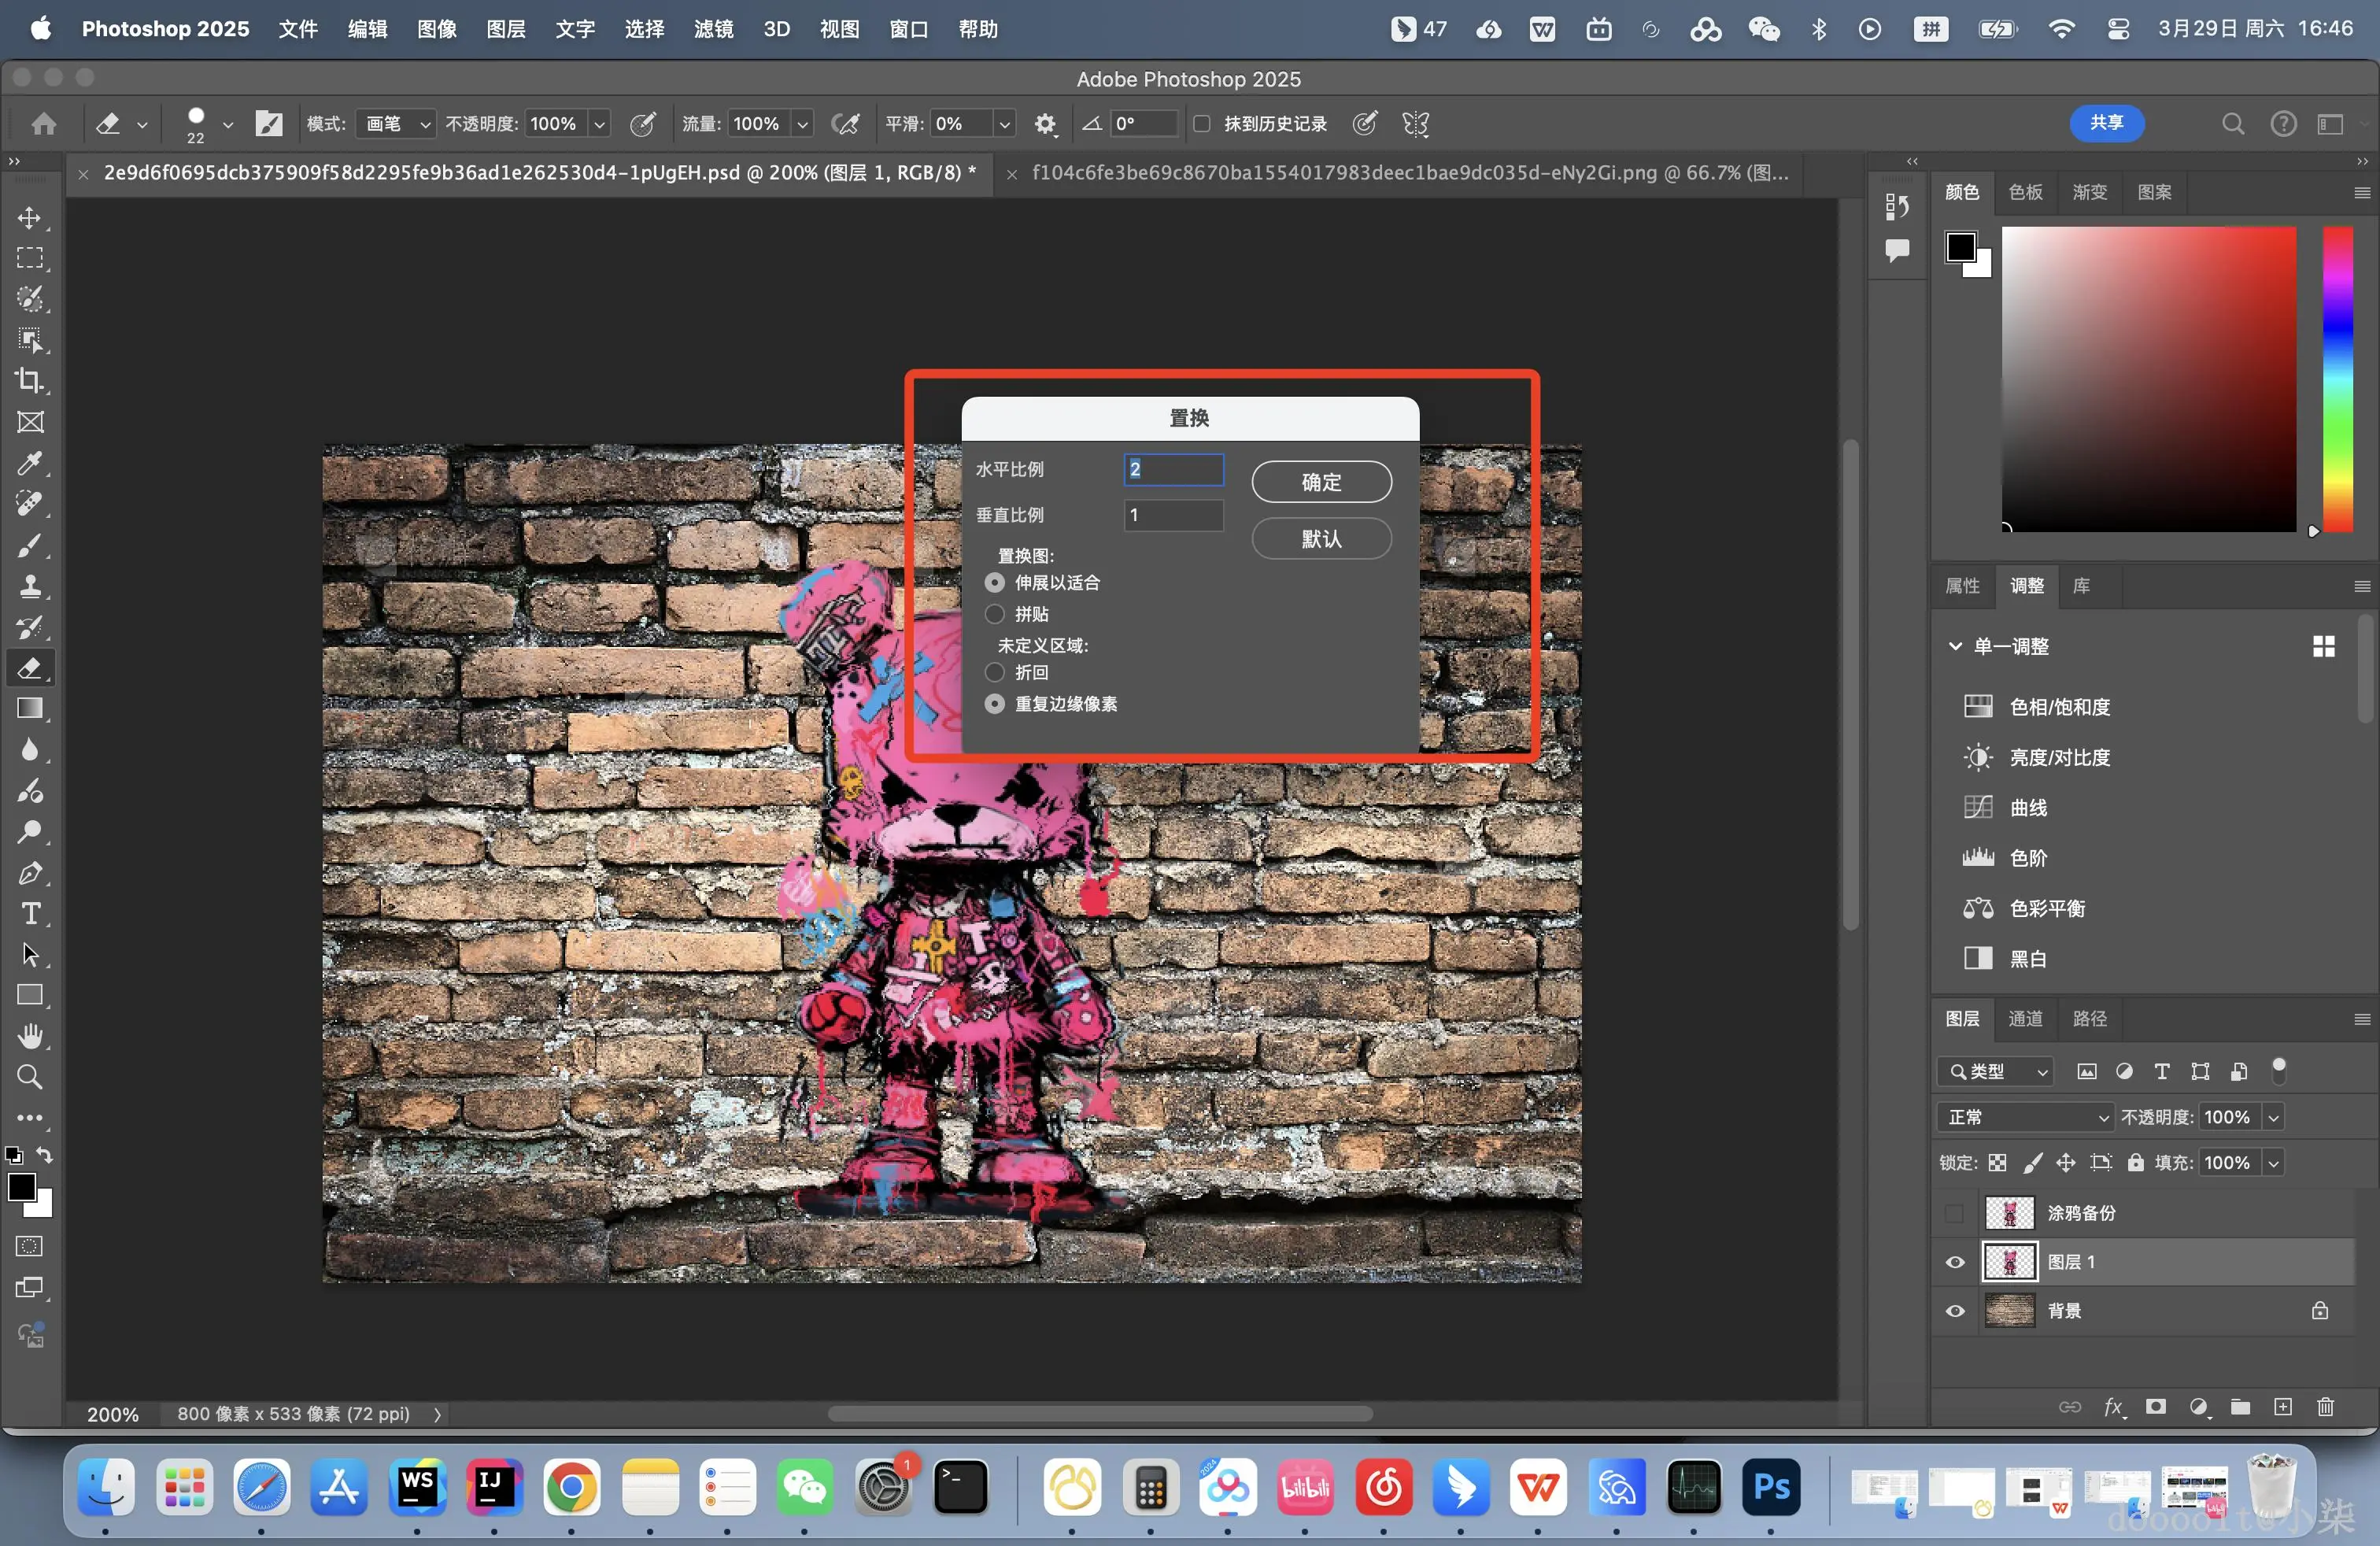Open the 模式 画笔 dropdown
The height and width of the screenshot is (1546, 2380).
point(396,124)
